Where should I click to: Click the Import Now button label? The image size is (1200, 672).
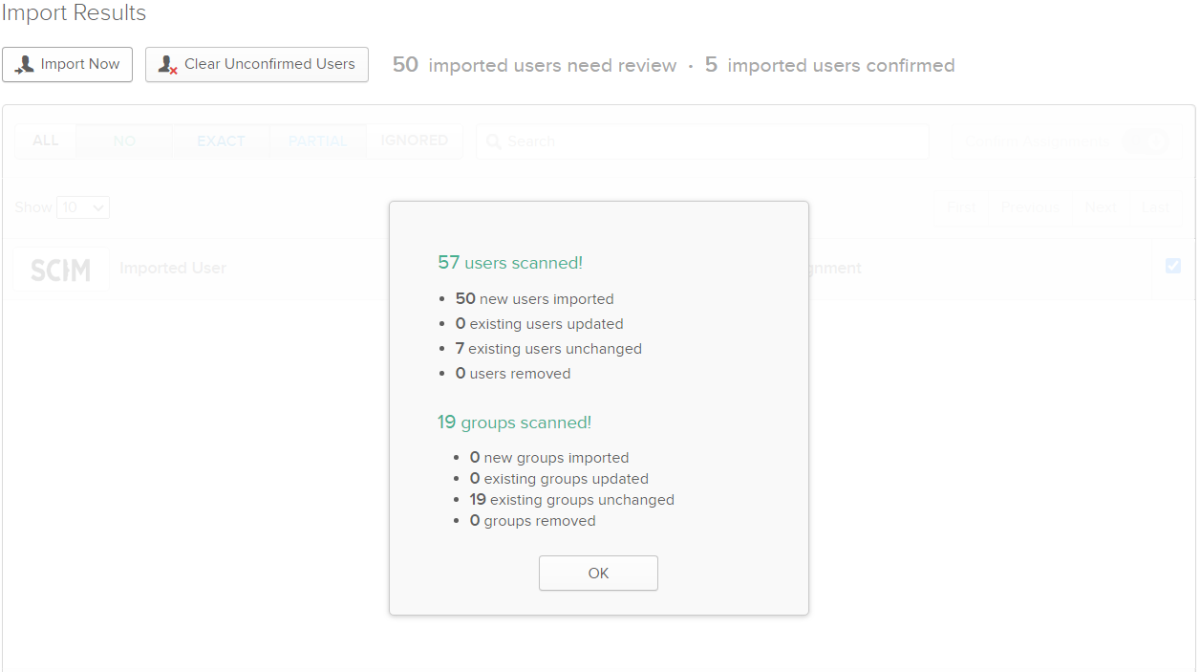tap(80, 64)
